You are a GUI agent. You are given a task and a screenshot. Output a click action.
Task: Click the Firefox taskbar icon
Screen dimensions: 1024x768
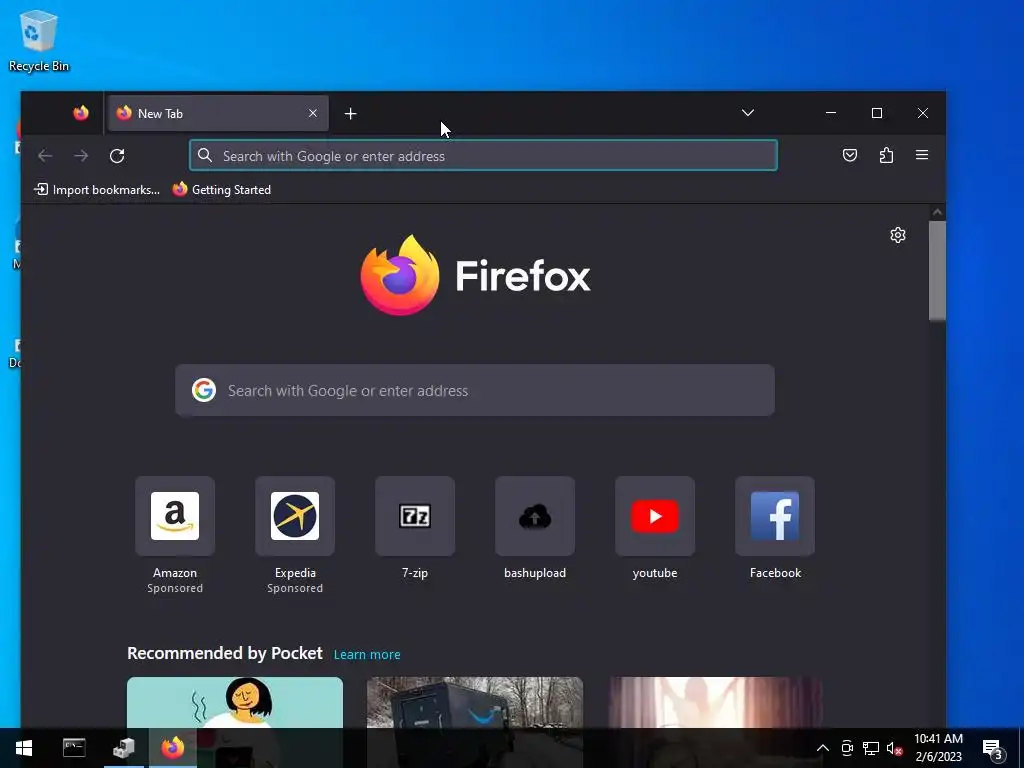pyautogui.click(x=173, y=748)
